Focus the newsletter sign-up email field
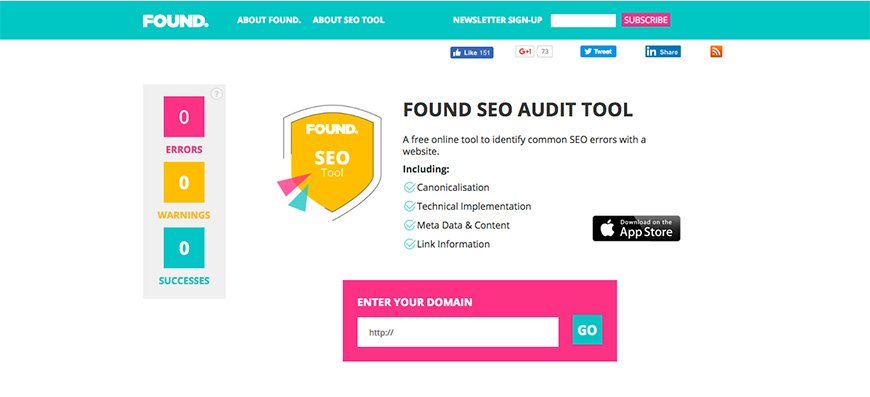870x397 pixels. pos(583,21)
